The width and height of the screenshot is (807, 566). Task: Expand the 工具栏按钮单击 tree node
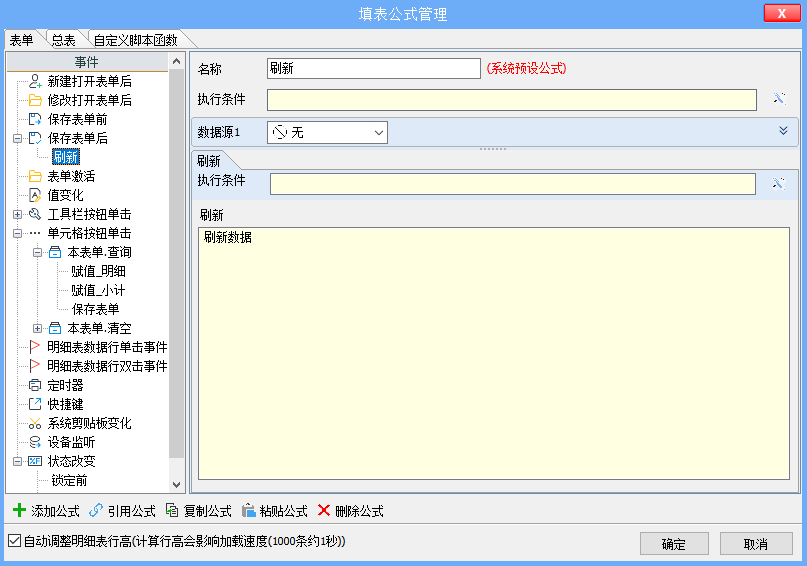pyautogui.click(x=17, y=215)
